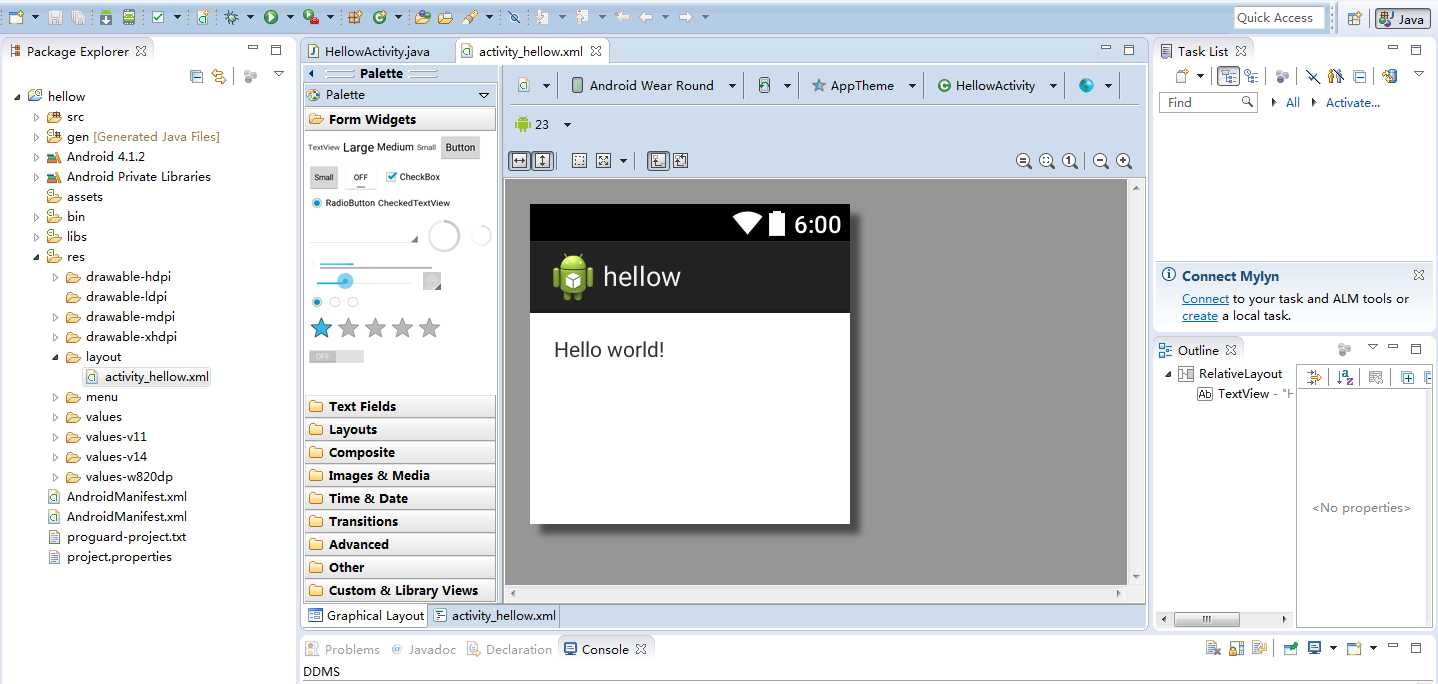The width and height of the screenshot is (1438, 684).
Task: Toggle the horizontal fill width button
Action: pos(519,160)
